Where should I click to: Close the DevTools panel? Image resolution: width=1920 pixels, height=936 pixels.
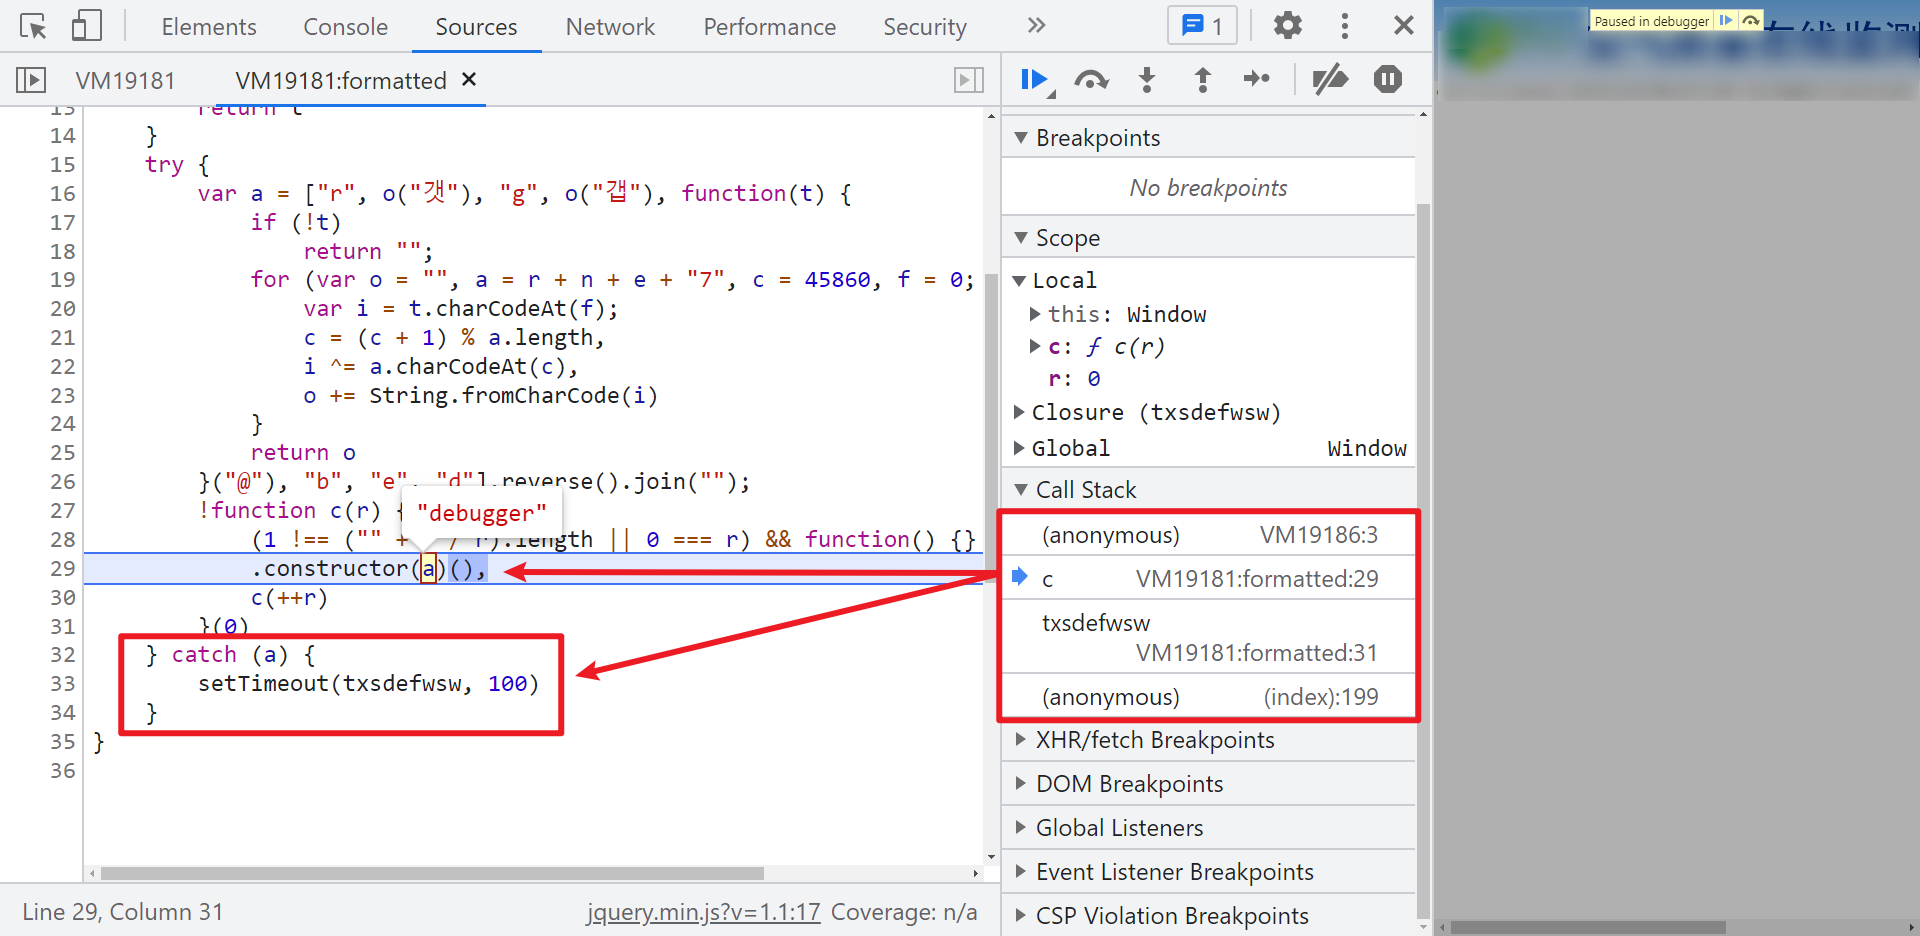tap(1404, 26)
